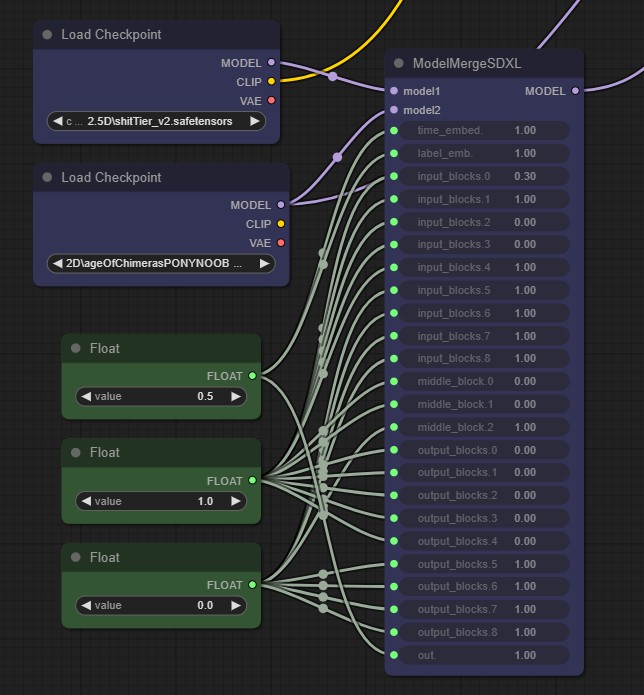Screen dimensions: 644x695
Task: Click the output_blocks.0 input port
Action: click(x=394, y=450)
